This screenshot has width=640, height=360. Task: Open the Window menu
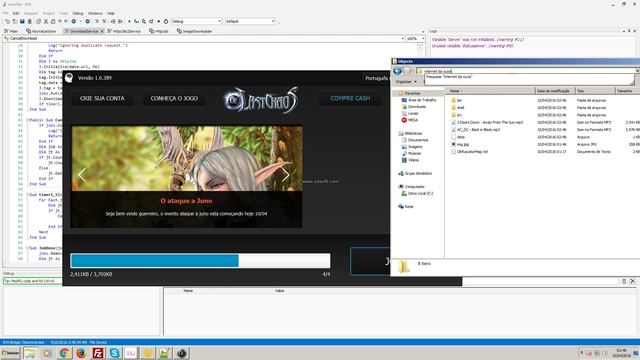pyautogui.click(x=96, y=13)
